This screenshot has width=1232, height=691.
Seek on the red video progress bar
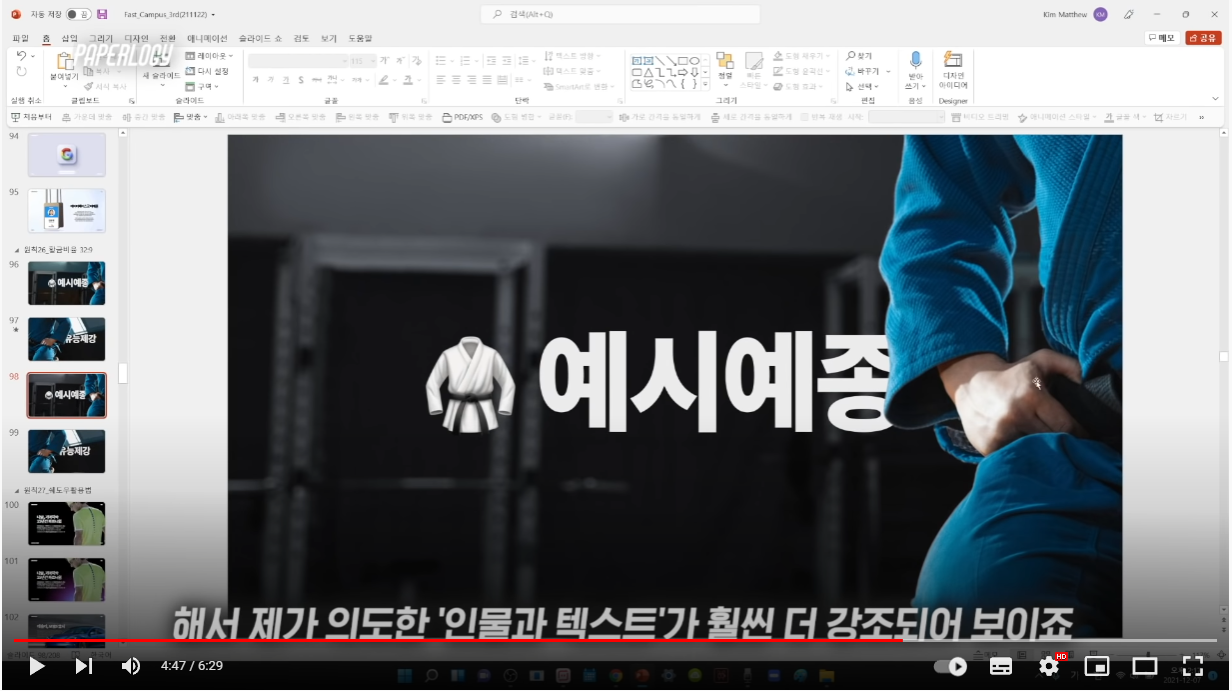[615, 640]
